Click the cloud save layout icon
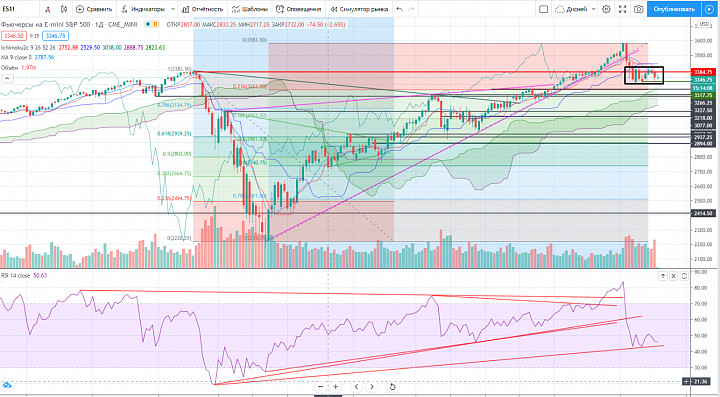This screenshot has width=720, height=397. (560, 9)
